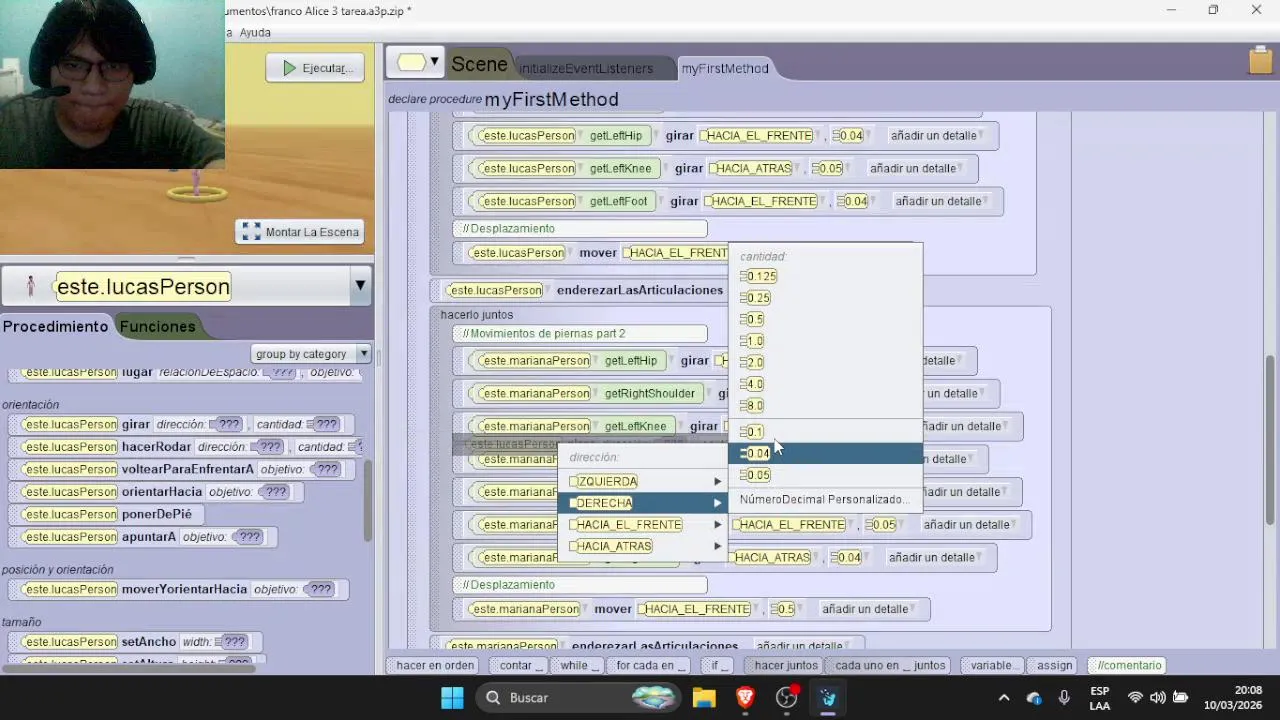Insert hacer juntos block
This screenshot has height=720, width=1280.
click(x=786, y=665)
